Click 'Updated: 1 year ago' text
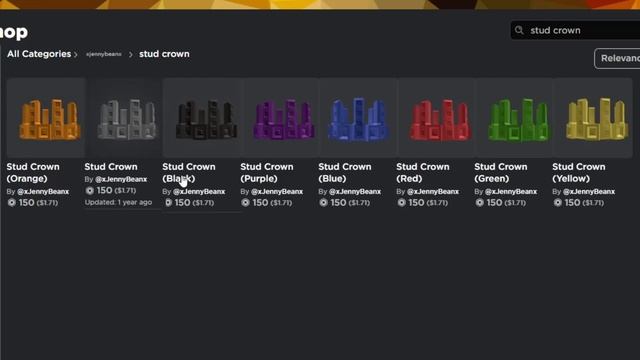The height and width of the screenshot is (360, 640). pos(118,202)
